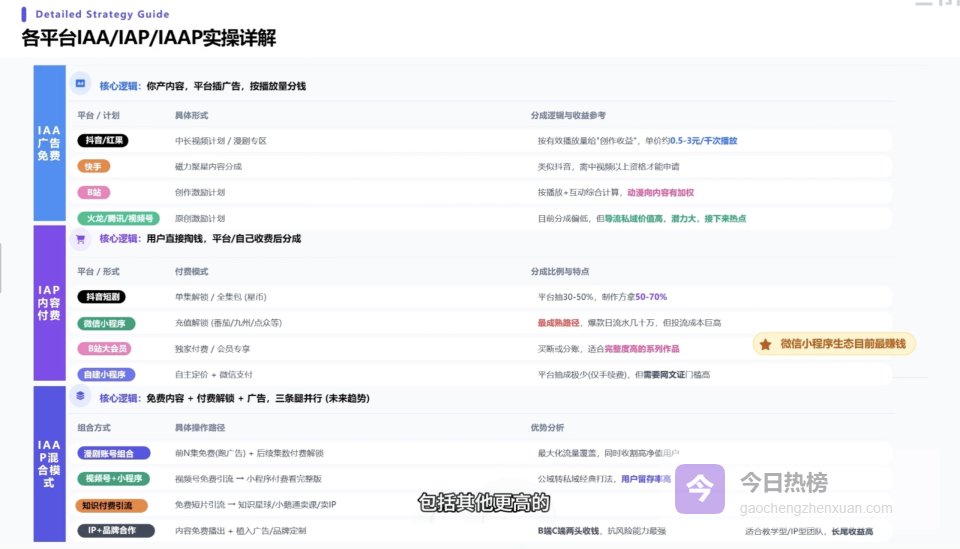The image size is (960, 549).
Task: Click the cell 中长视频计划 / 漫剧专区
Action: point(221,141)
